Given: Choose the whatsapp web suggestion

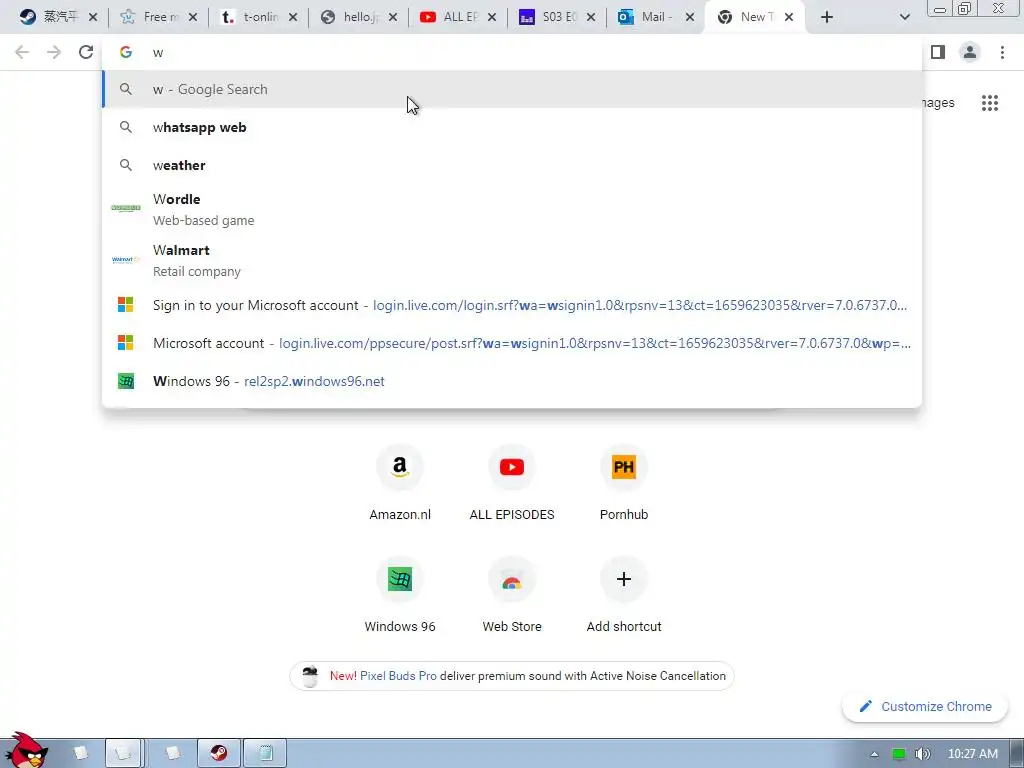Looking at the screenshot, I should pos(512,127).
